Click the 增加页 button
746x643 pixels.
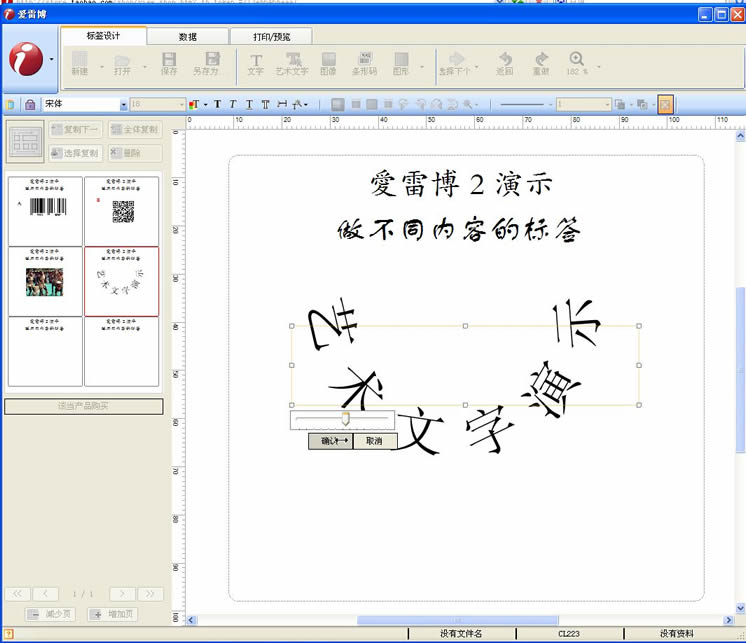113,614
